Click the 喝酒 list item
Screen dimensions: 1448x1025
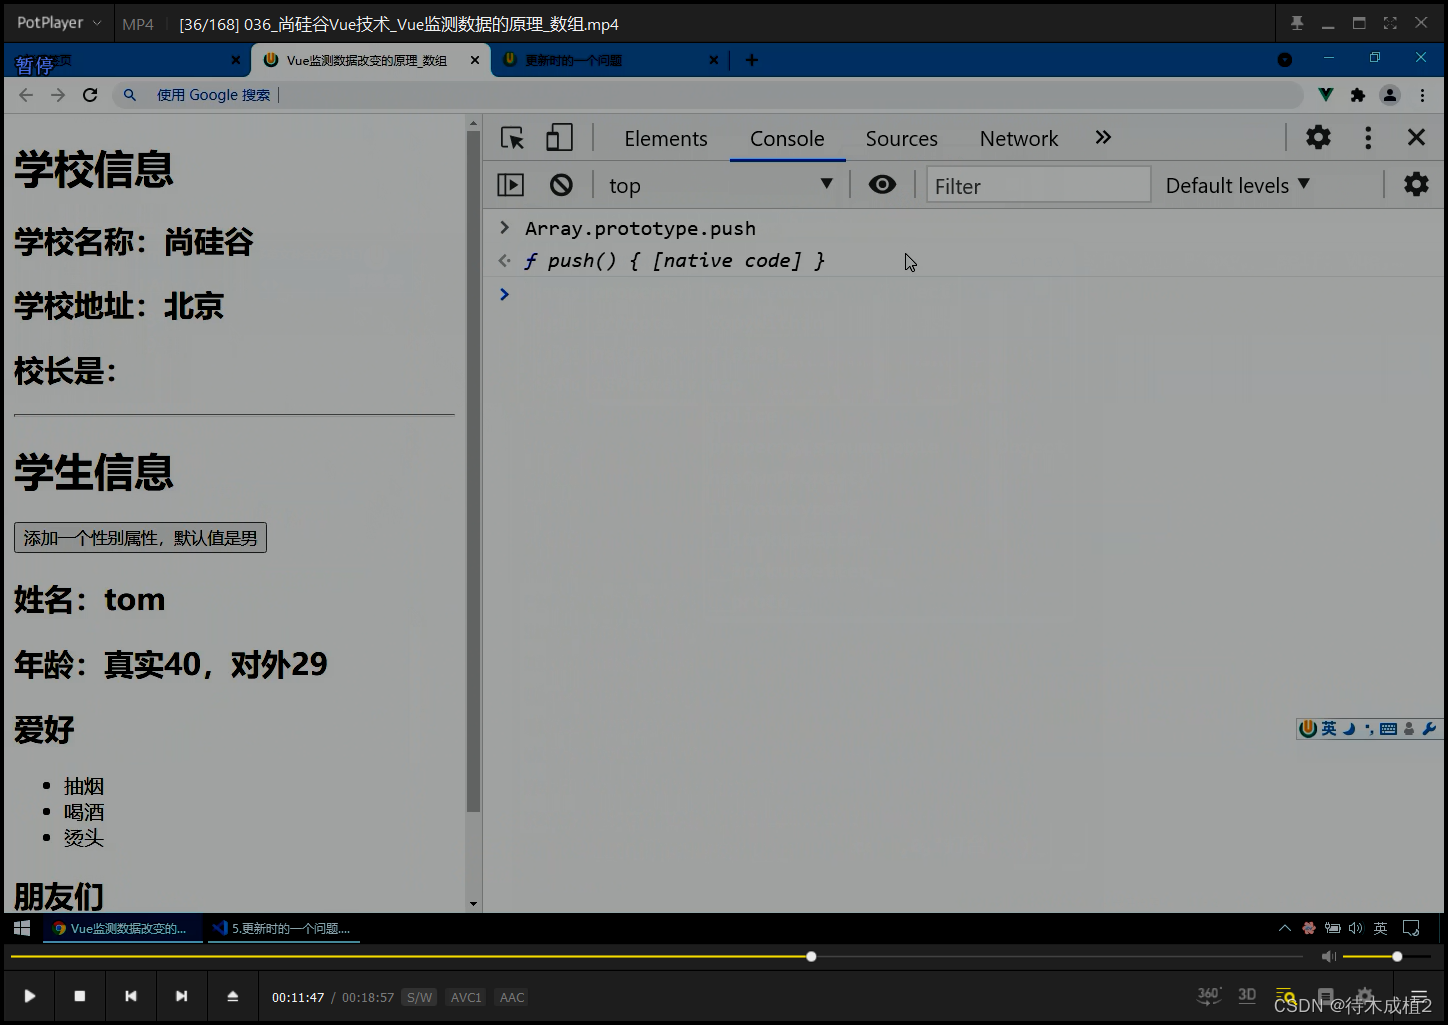tap(84, 812)
